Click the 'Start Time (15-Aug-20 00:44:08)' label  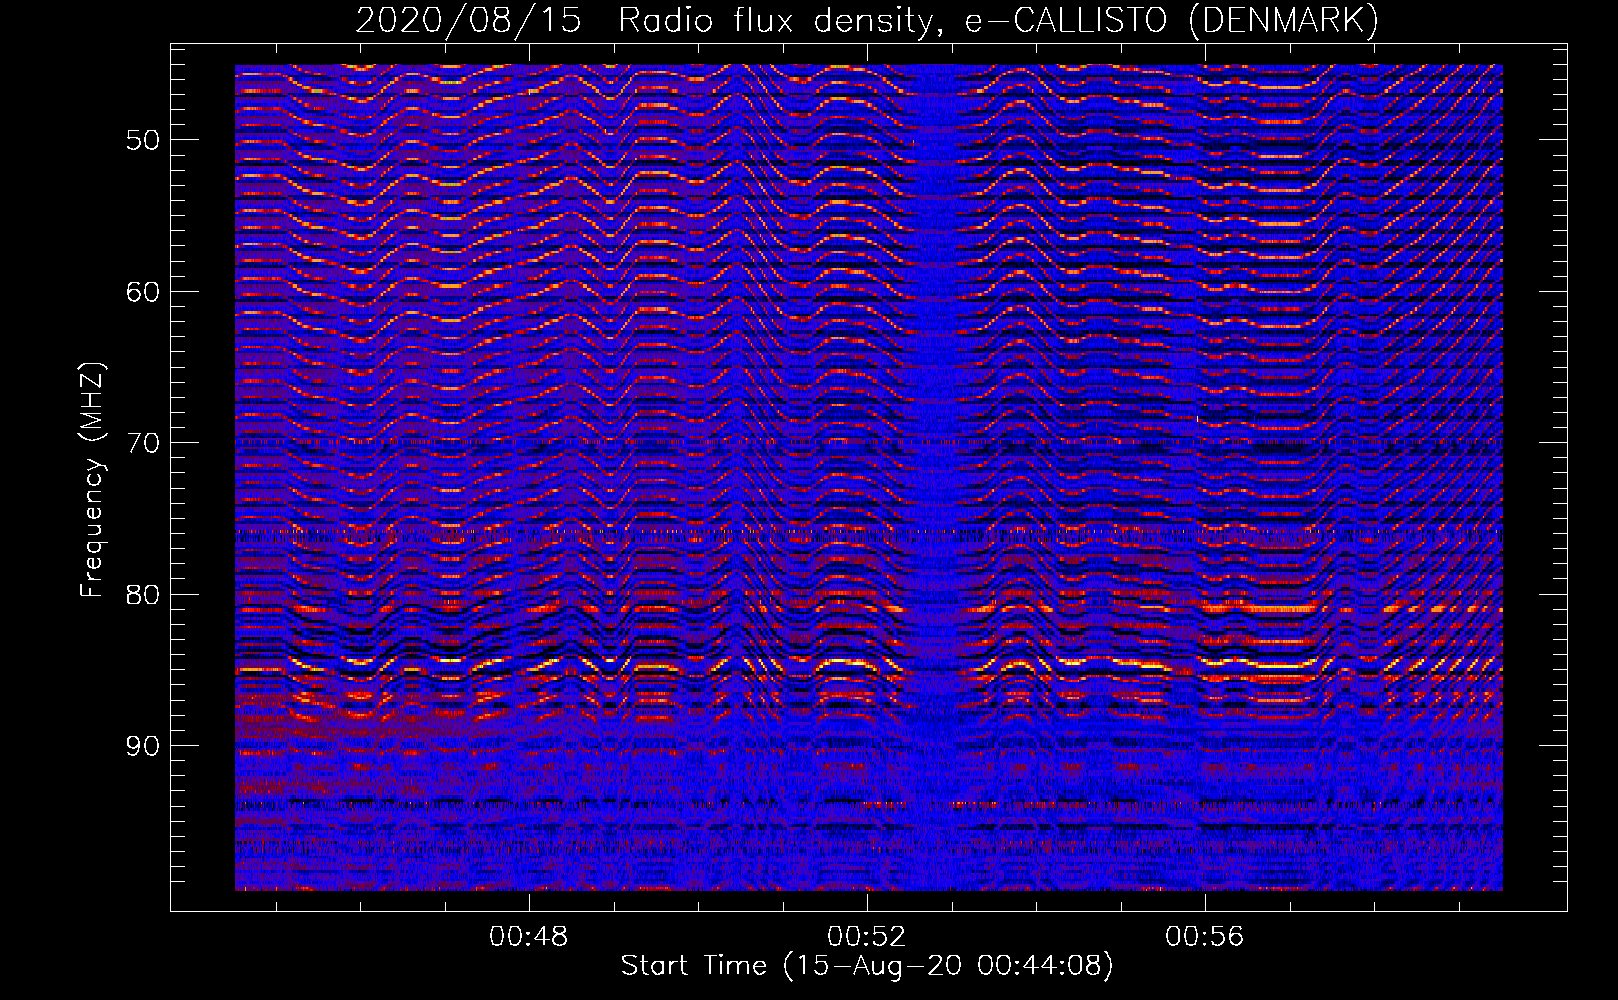point(867,966)
